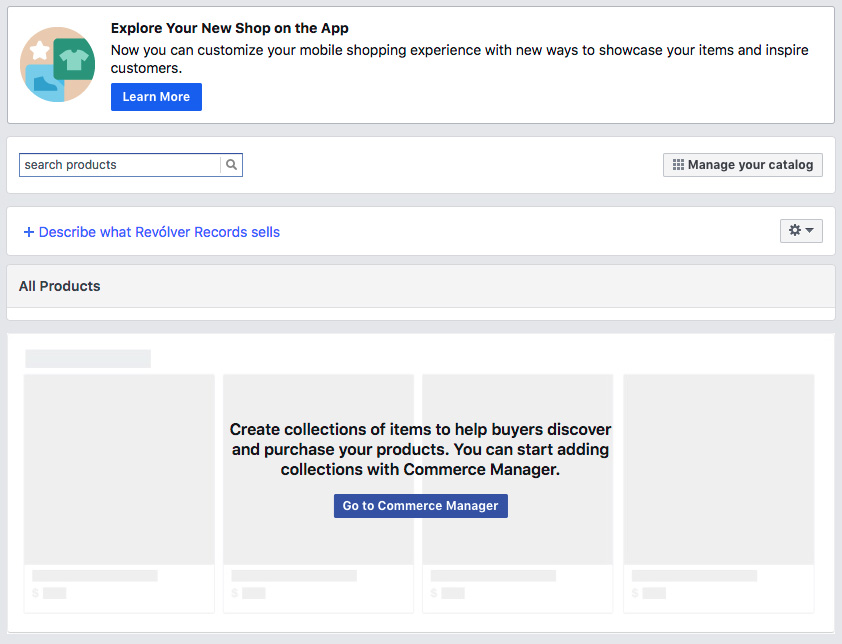
Task: Click the second placeholder product thumbnail
Action: click(318, 469)
